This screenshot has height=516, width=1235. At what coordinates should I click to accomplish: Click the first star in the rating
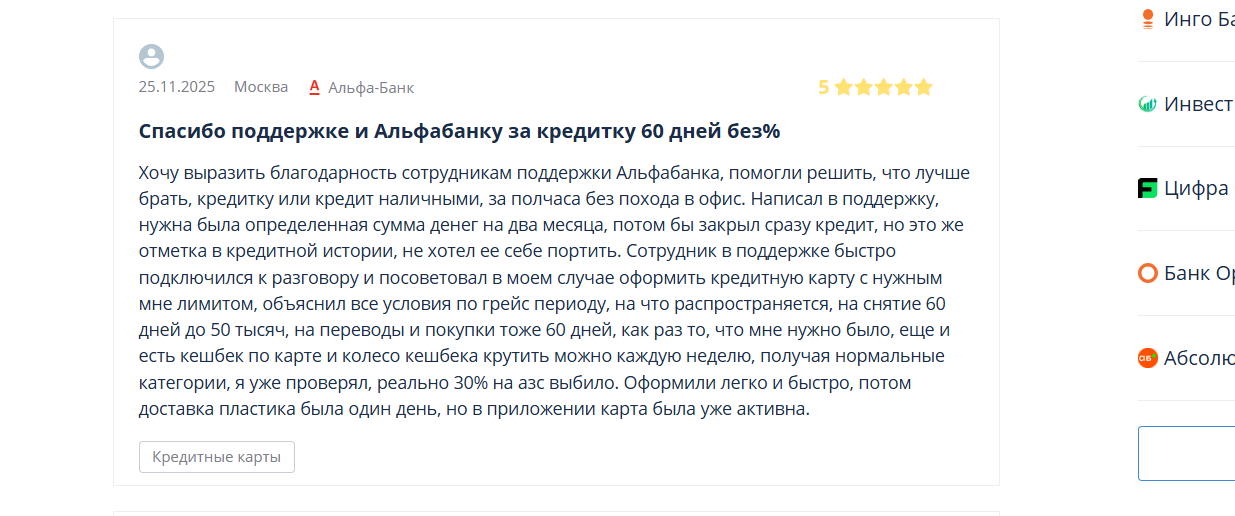pyautogui.click(x=843, y=87)
